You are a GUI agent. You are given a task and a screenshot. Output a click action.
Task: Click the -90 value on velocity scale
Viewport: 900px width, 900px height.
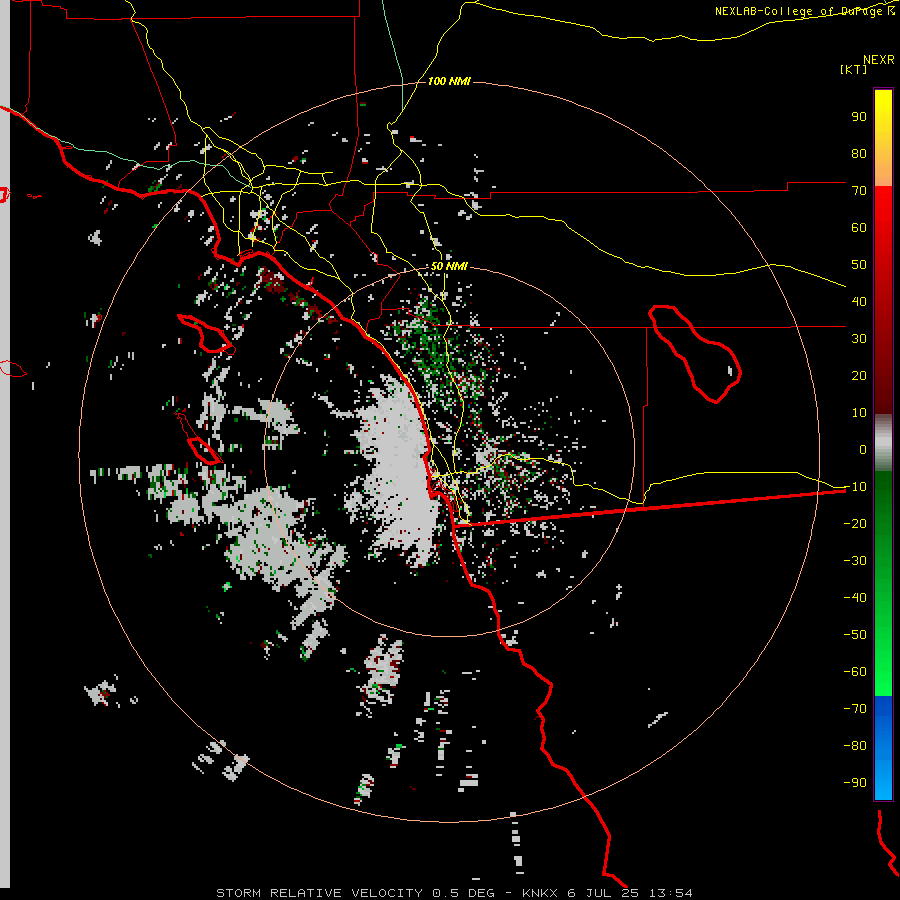[855, 783]
